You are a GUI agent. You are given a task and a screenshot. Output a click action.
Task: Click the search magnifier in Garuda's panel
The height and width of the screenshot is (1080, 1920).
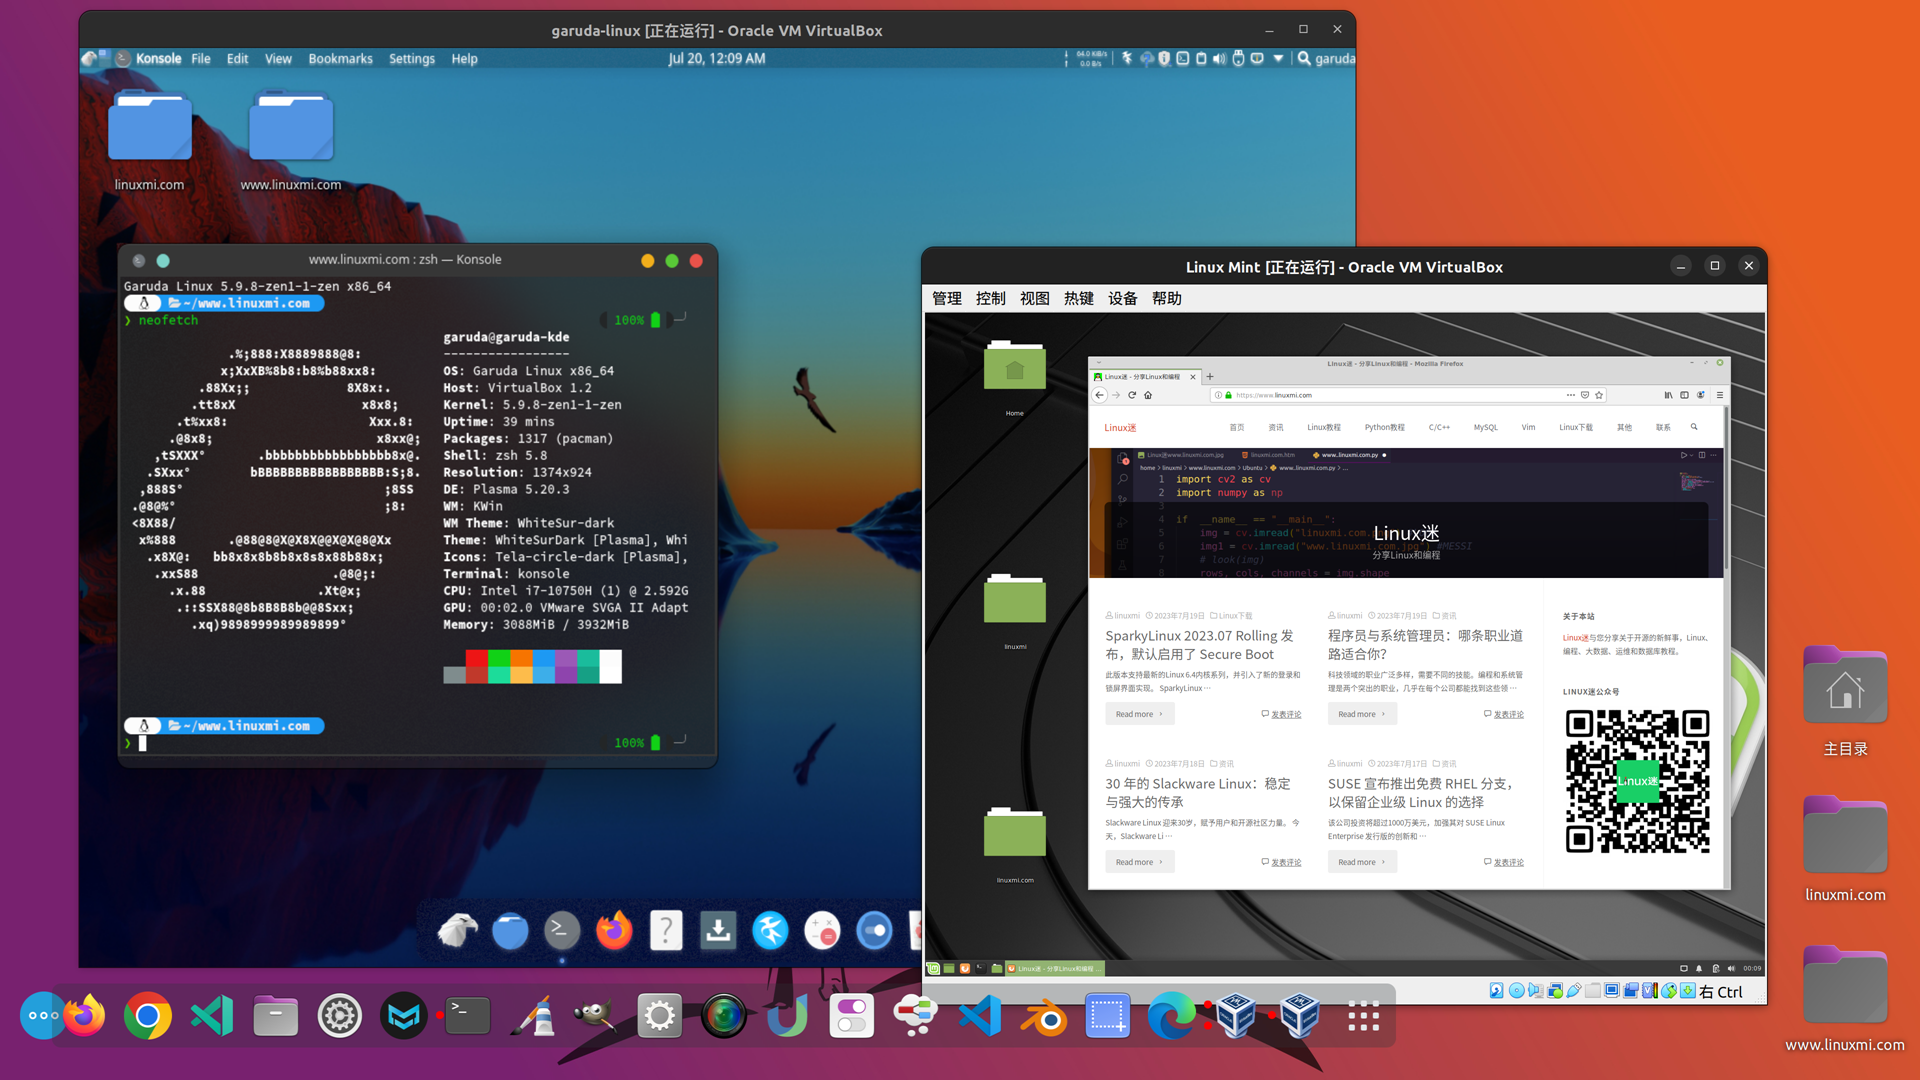click(x=1304, y=59)
